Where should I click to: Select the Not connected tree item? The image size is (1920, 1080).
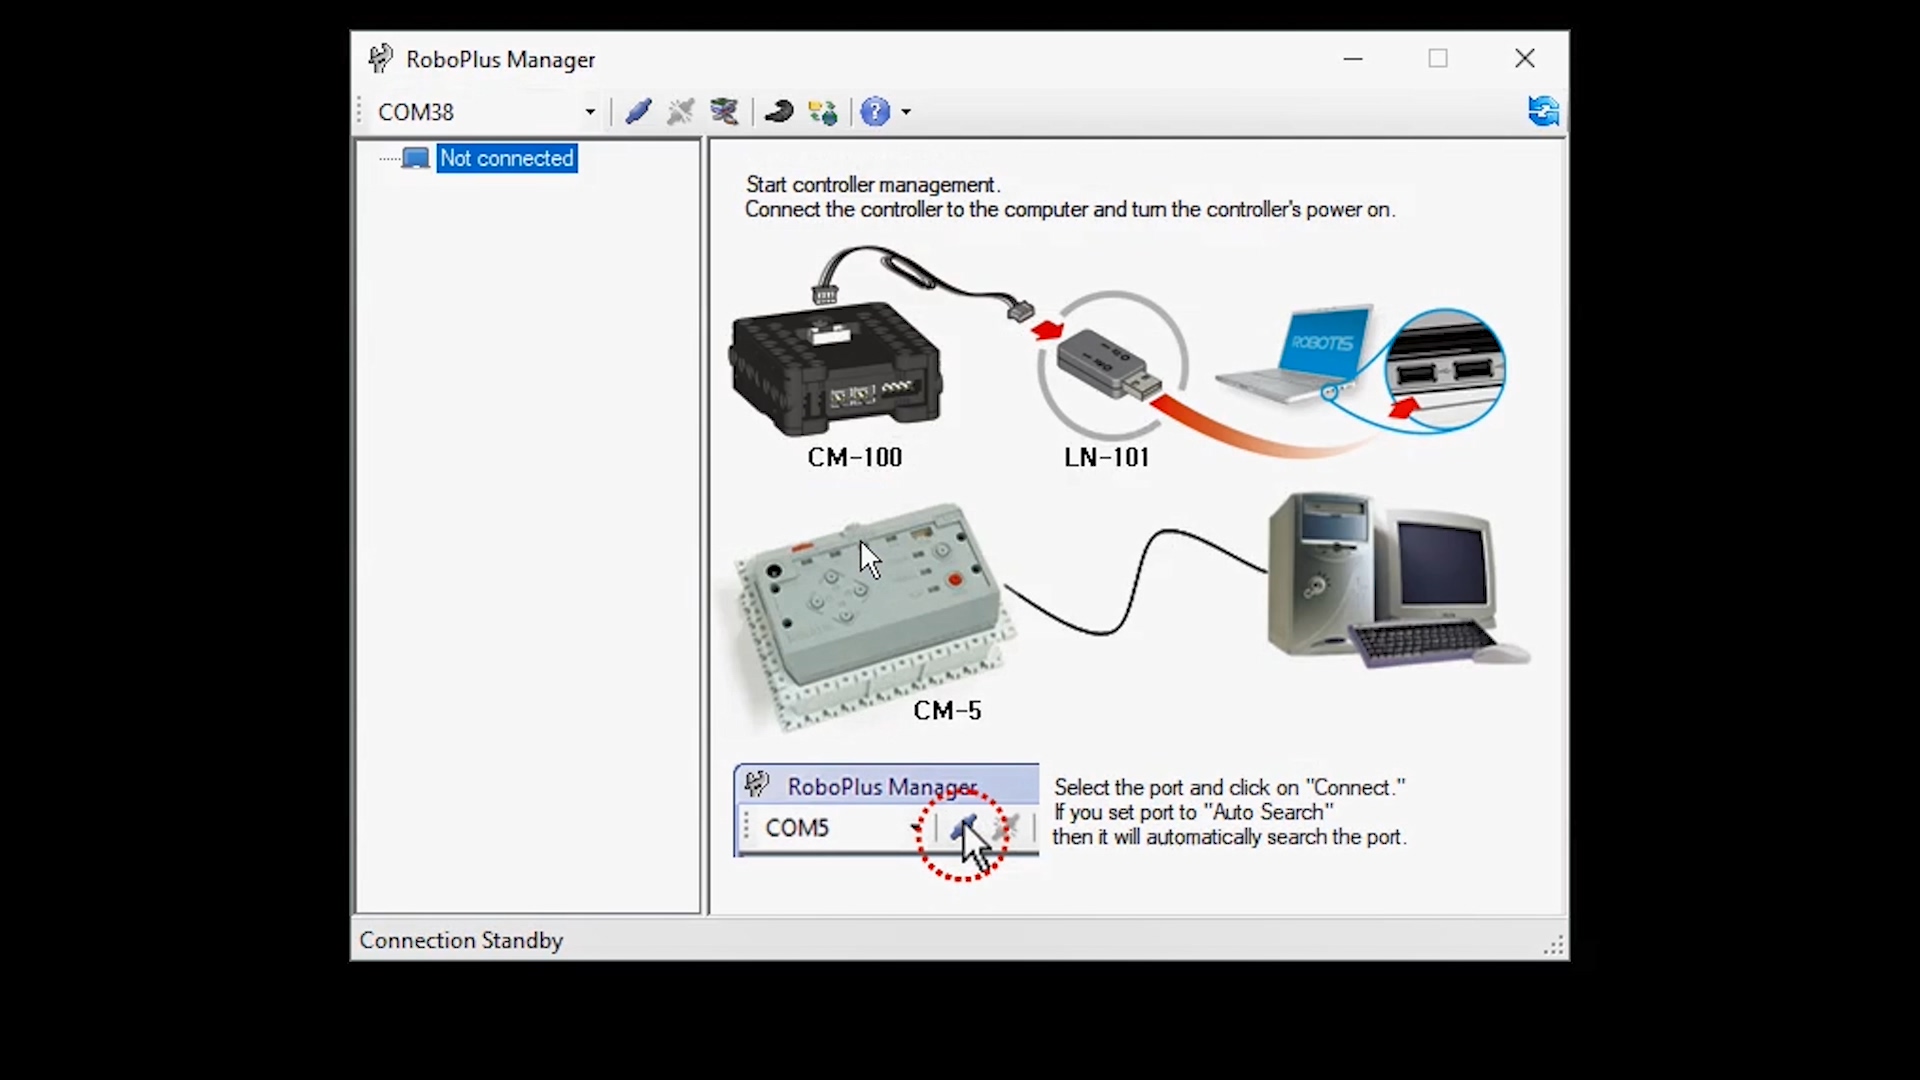506,158
